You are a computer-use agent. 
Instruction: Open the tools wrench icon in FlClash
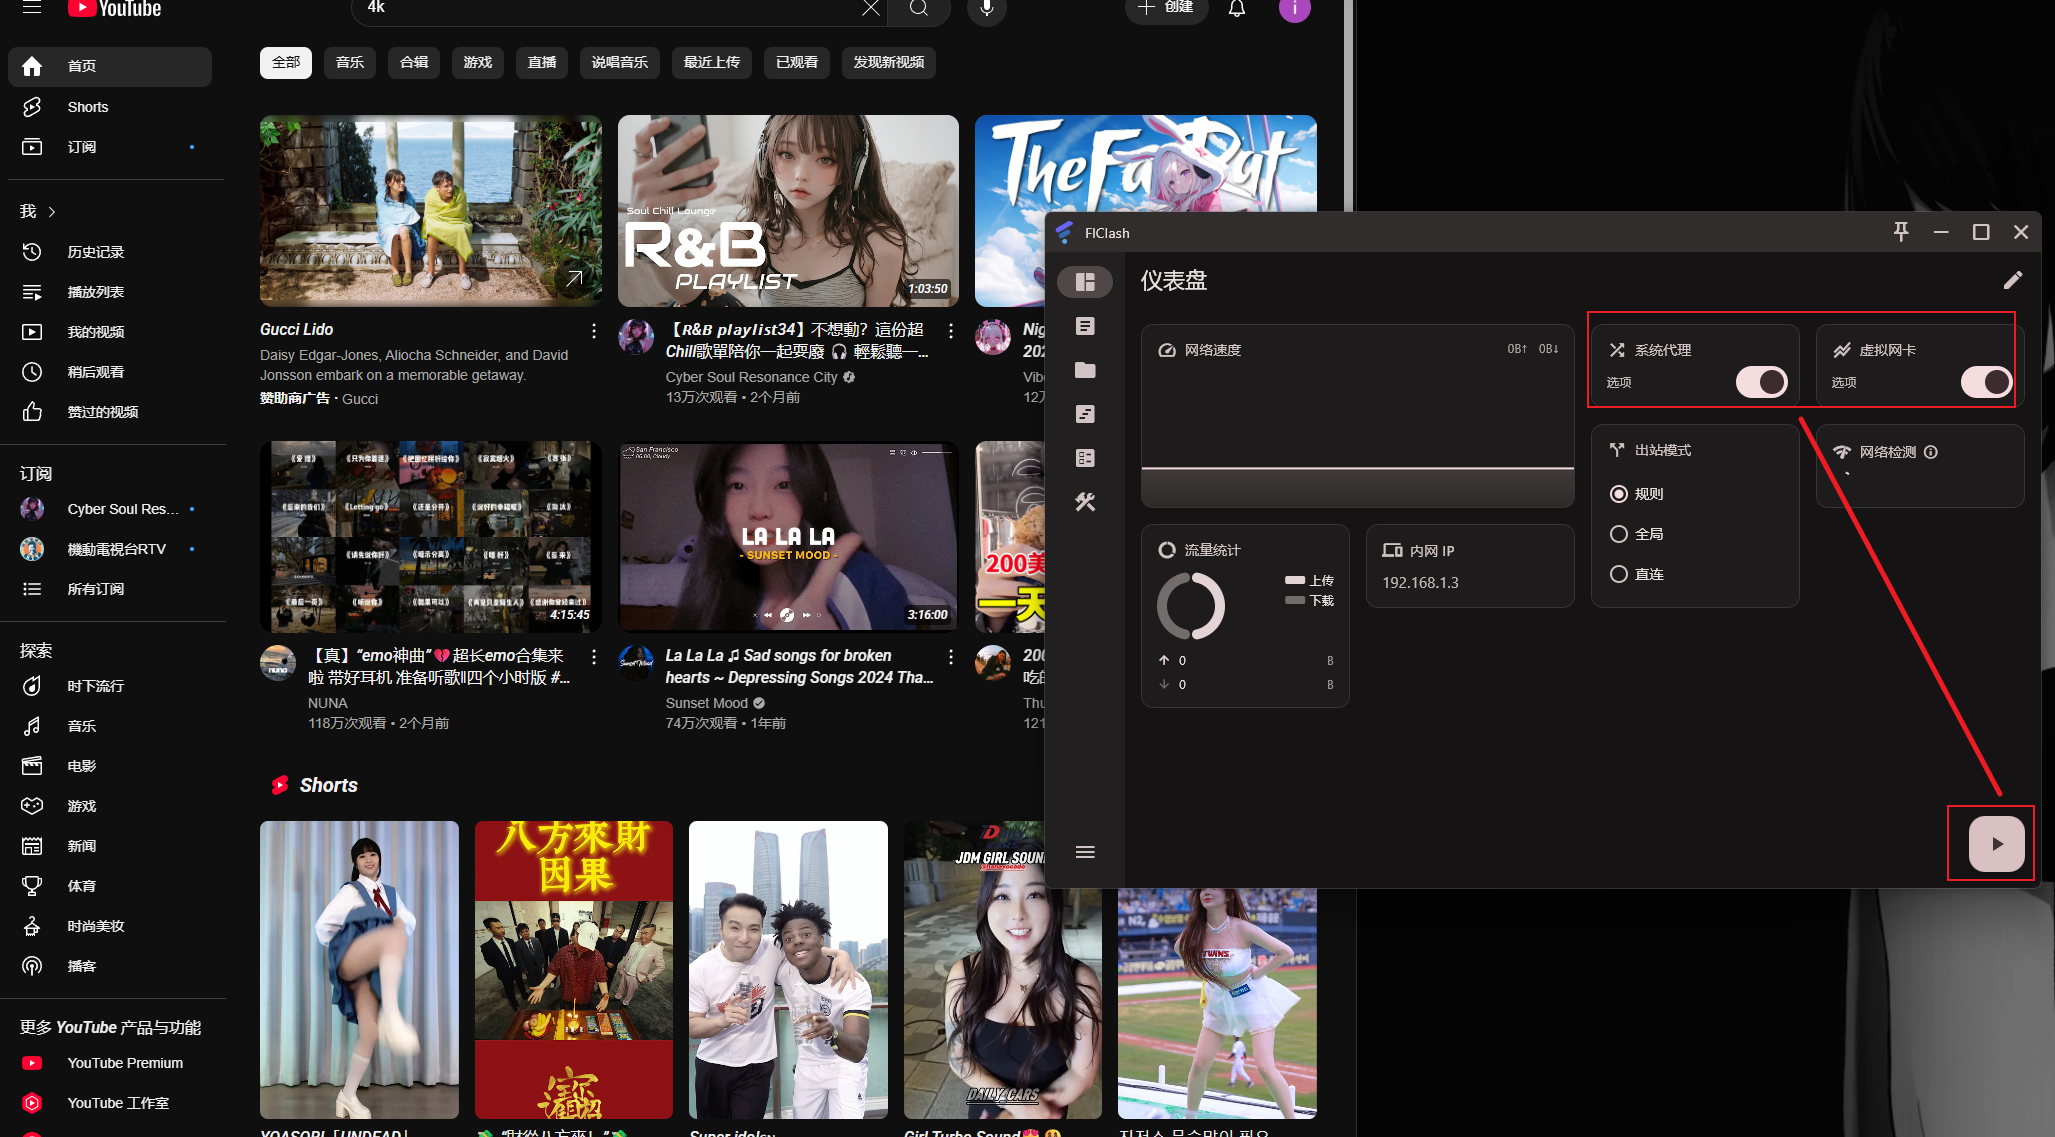click(1085, 502)
